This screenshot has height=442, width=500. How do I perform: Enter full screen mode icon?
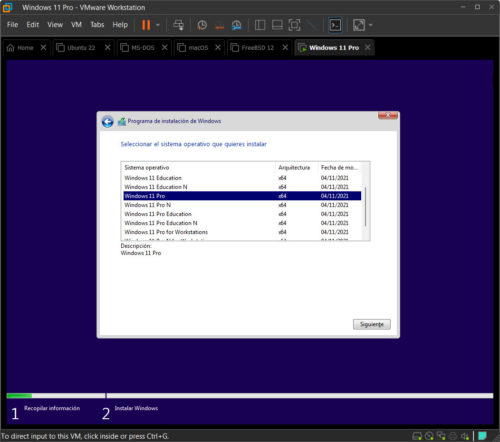tap(294, 25)
